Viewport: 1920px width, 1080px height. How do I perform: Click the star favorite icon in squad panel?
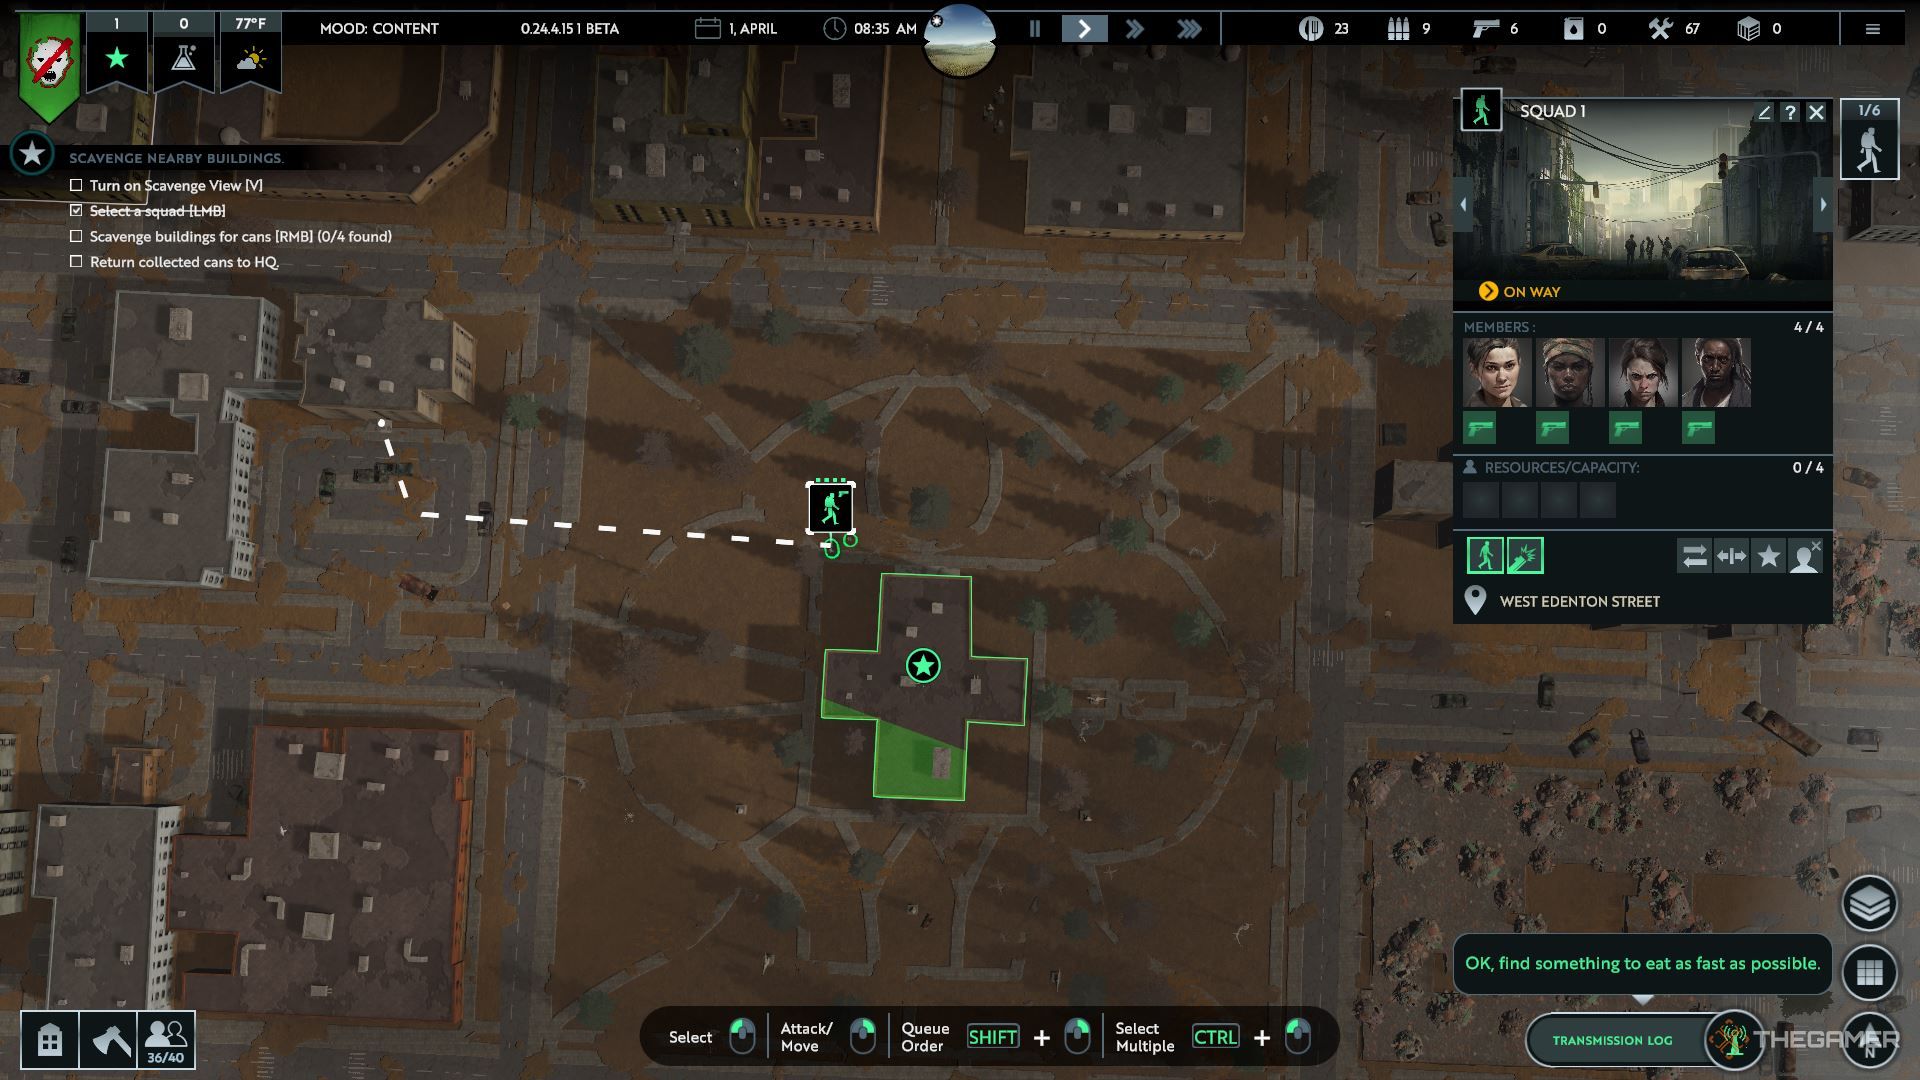click(1767, 555)
